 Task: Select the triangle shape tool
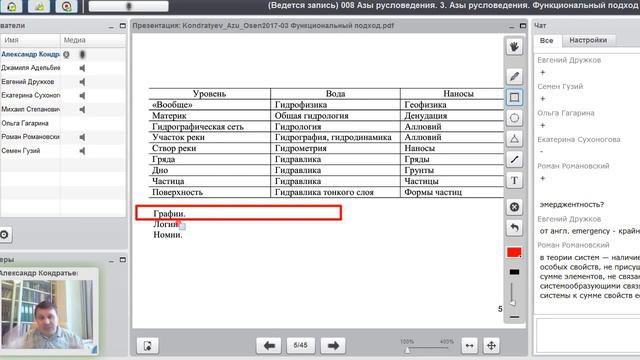click(514, 139)
